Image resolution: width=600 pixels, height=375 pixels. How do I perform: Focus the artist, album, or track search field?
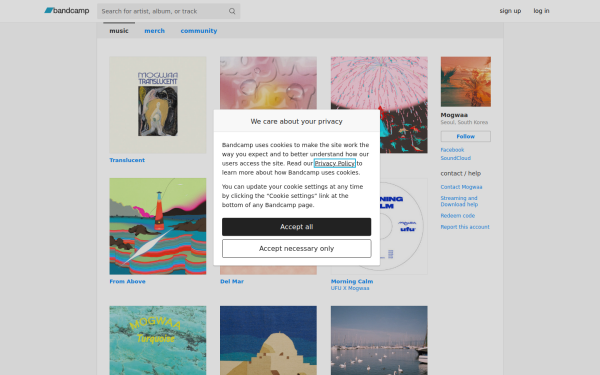click(168, 11)
